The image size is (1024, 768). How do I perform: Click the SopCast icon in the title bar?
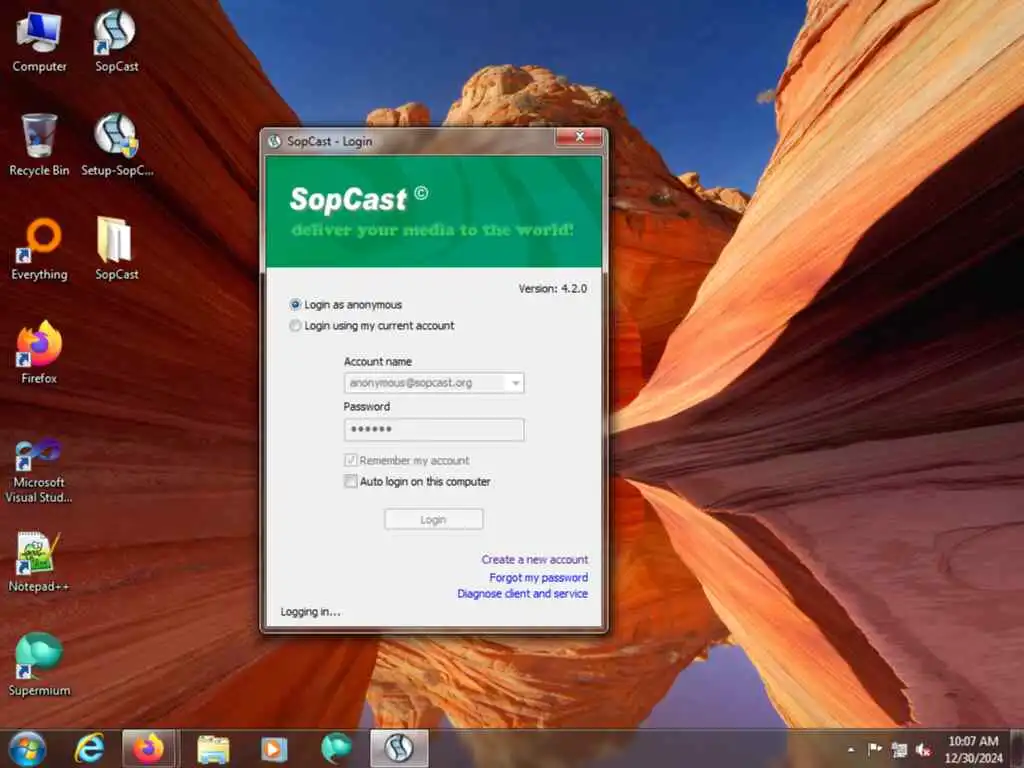pos(274,141)
